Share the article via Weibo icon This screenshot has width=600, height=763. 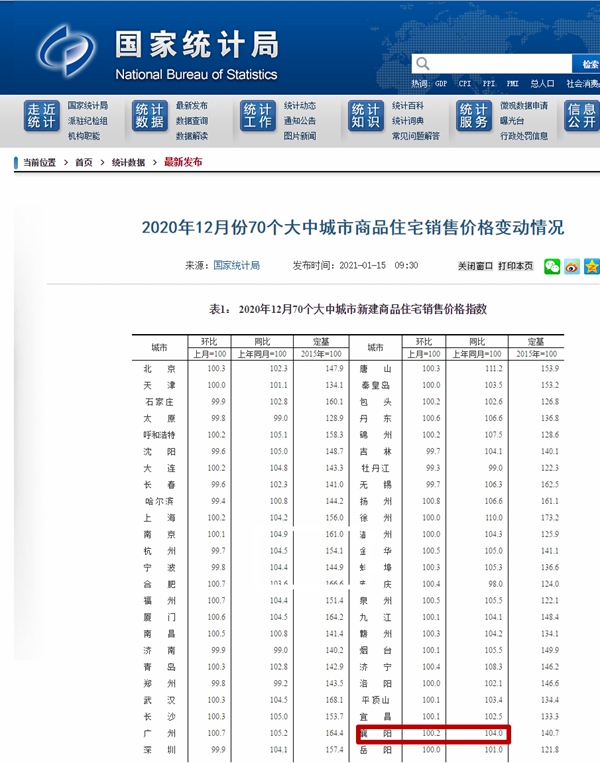coord(572,266)
